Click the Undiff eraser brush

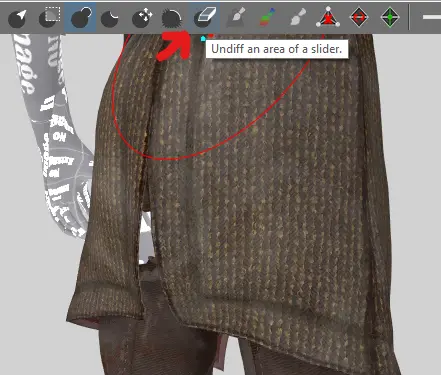coord(205,17)
